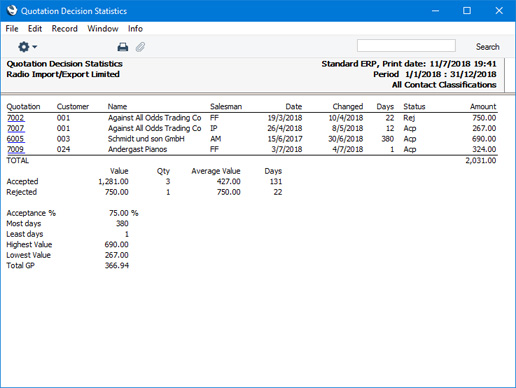Click salesman 'IP' in row 7007

coord(214,128)
